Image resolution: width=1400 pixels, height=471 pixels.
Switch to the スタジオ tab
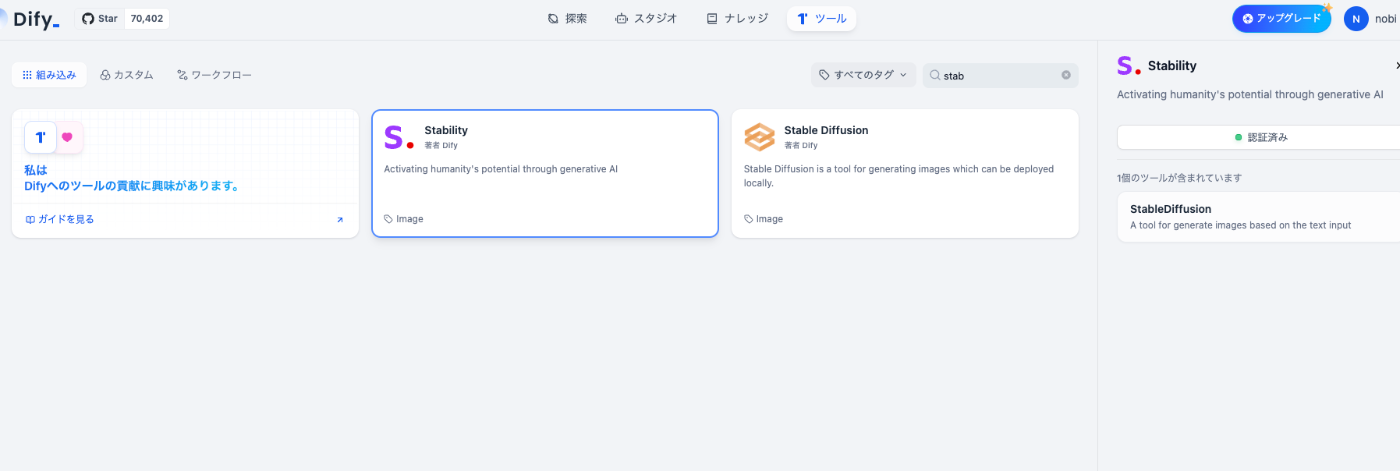click(x=646, y=18)
